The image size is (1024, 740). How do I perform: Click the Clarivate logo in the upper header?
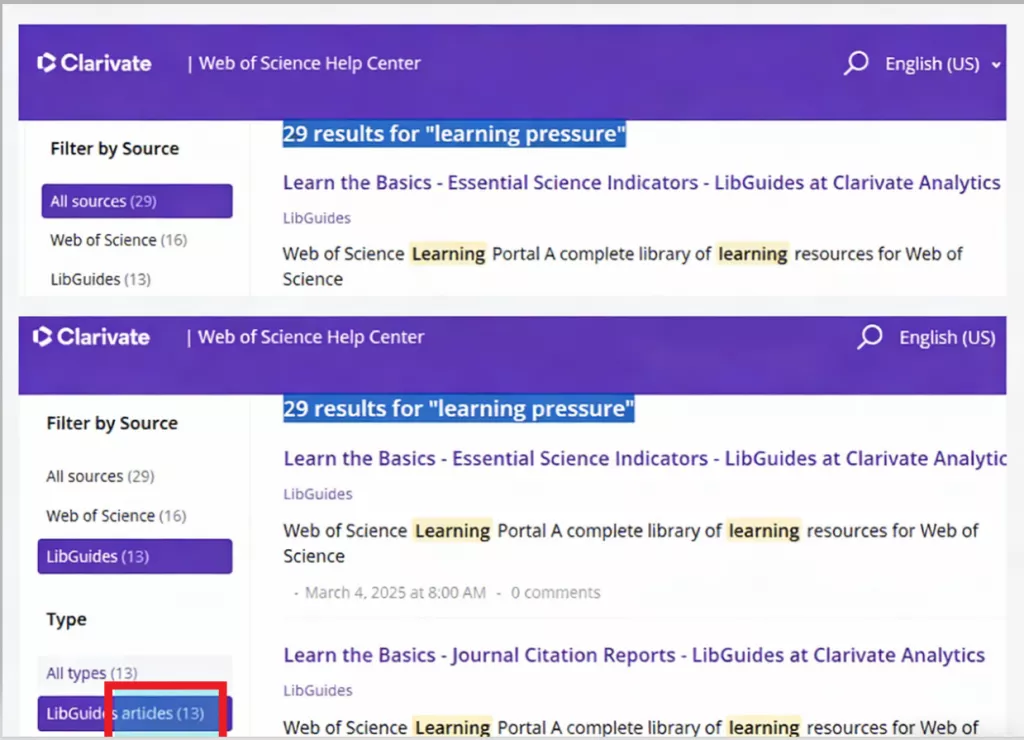(x=95, y=63)
